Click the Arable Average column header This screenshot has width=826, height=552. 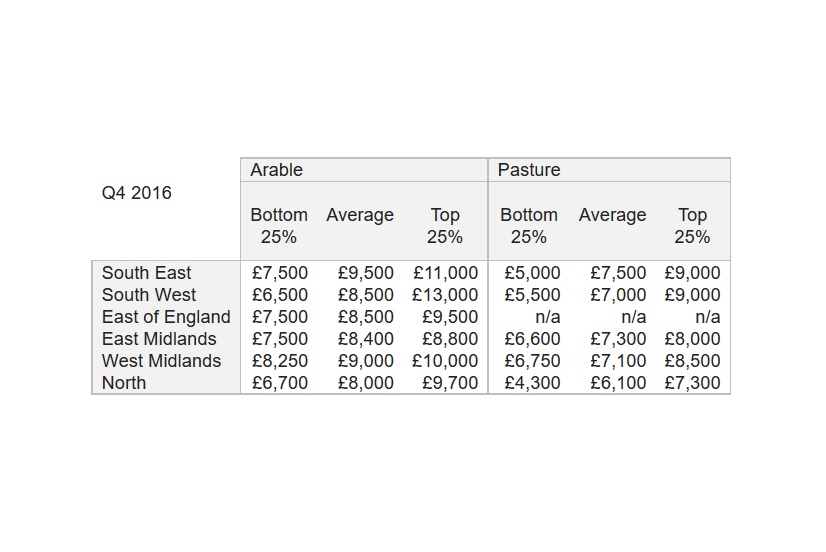360,215
